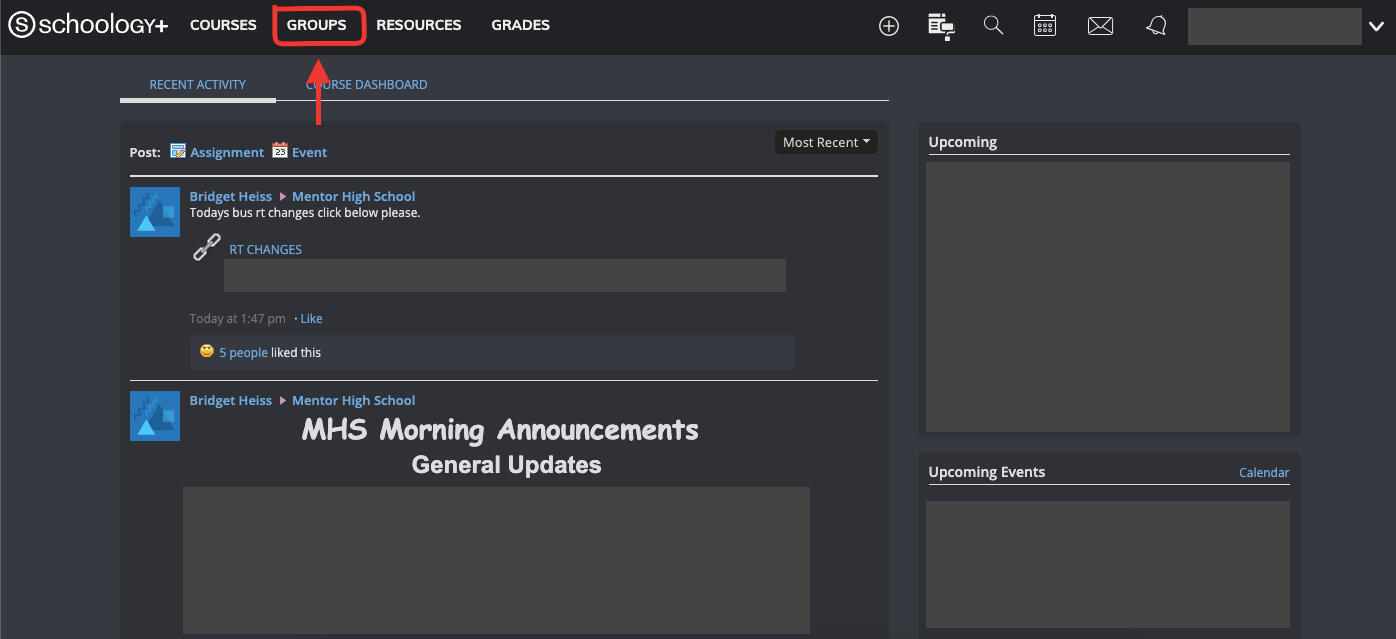Go to GRADES in navigation bar
This screenshot has width=1396, height=639.
pos(520,25)
